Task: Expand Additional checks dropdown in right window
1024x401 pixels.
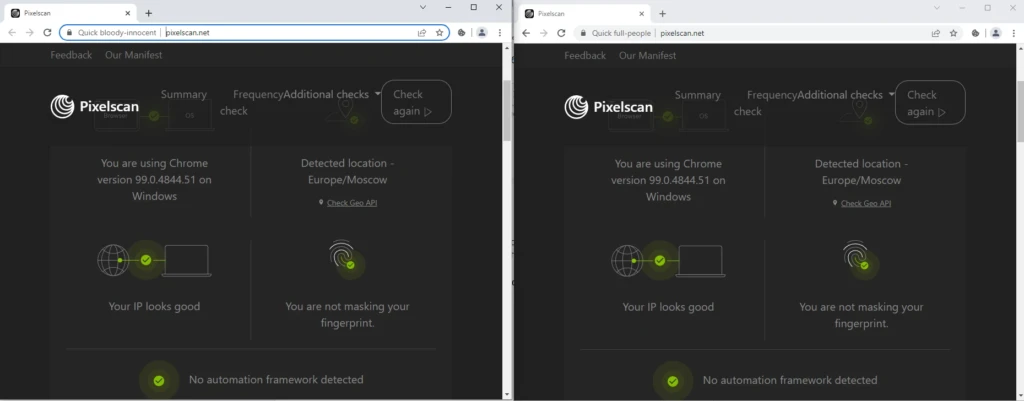Action: click(x=846, y=95)
